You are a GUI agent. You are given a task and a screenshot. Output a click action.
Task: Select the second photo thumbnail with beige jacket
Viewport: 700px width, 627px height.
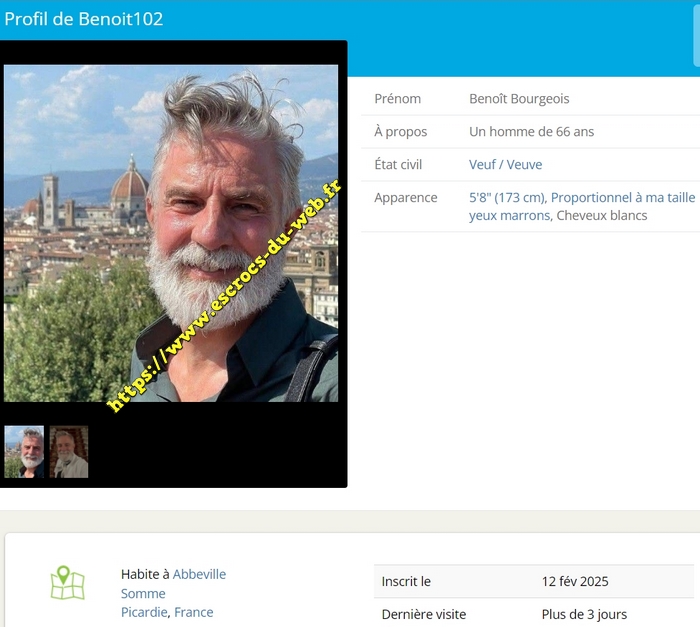[x=69, y=452]
